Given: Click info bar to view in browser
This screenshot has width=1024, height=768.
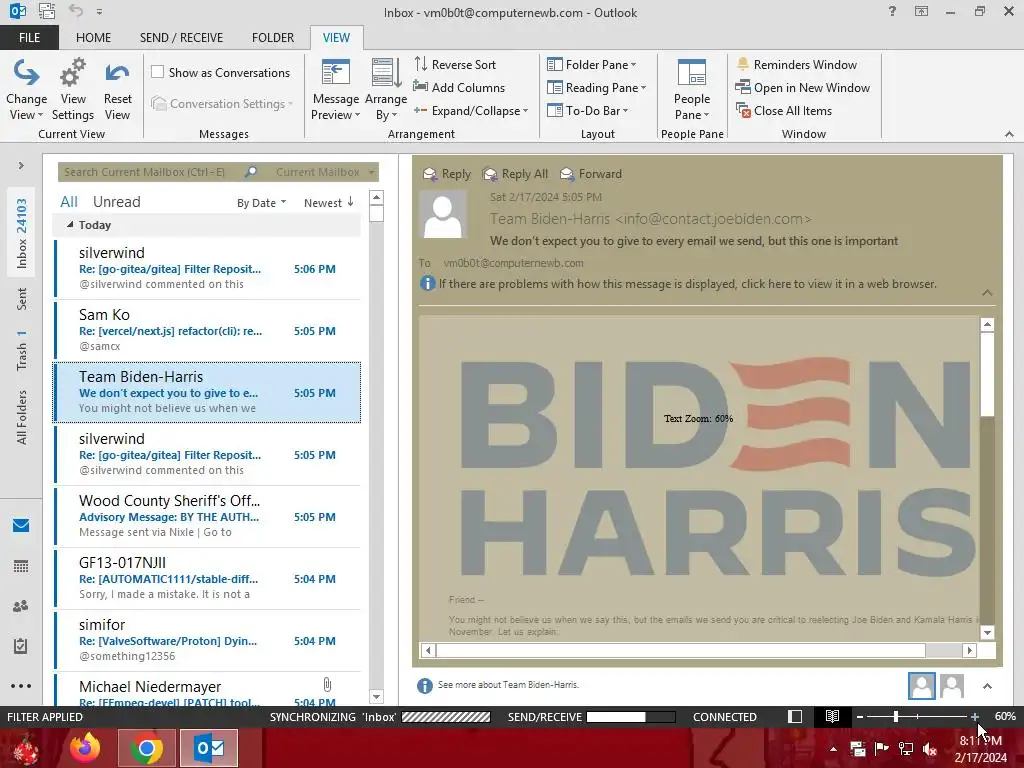Looking at the screenshot, I should click(x=678, y=284).
